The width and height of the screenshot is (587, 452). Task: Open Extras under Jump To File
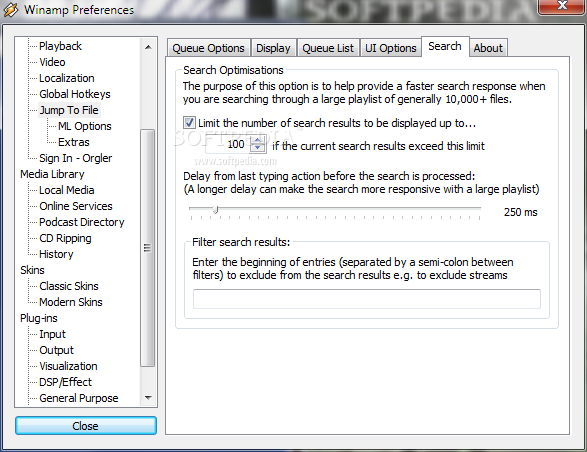(x=74, y=142)
